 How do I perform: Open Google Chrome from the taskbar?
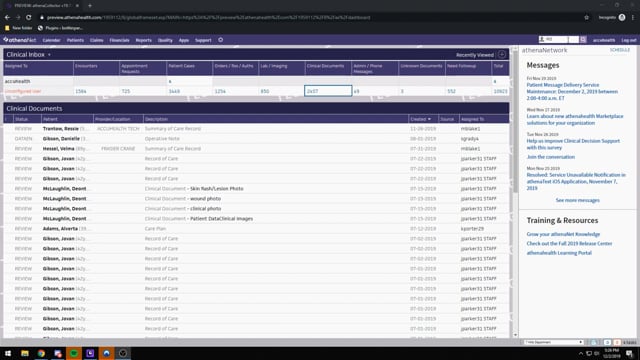click(x=41, y=353)
